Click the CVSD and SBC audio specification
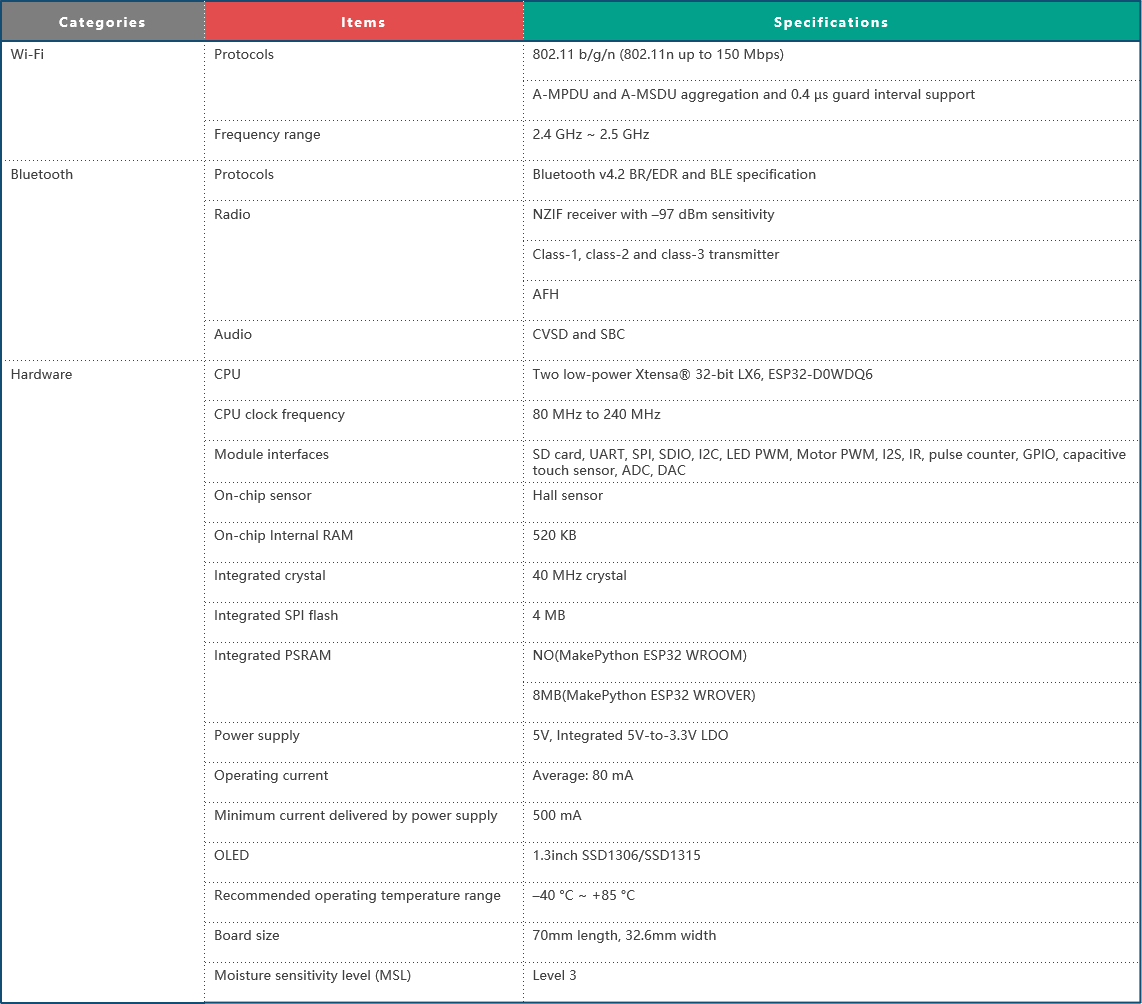 578,335
